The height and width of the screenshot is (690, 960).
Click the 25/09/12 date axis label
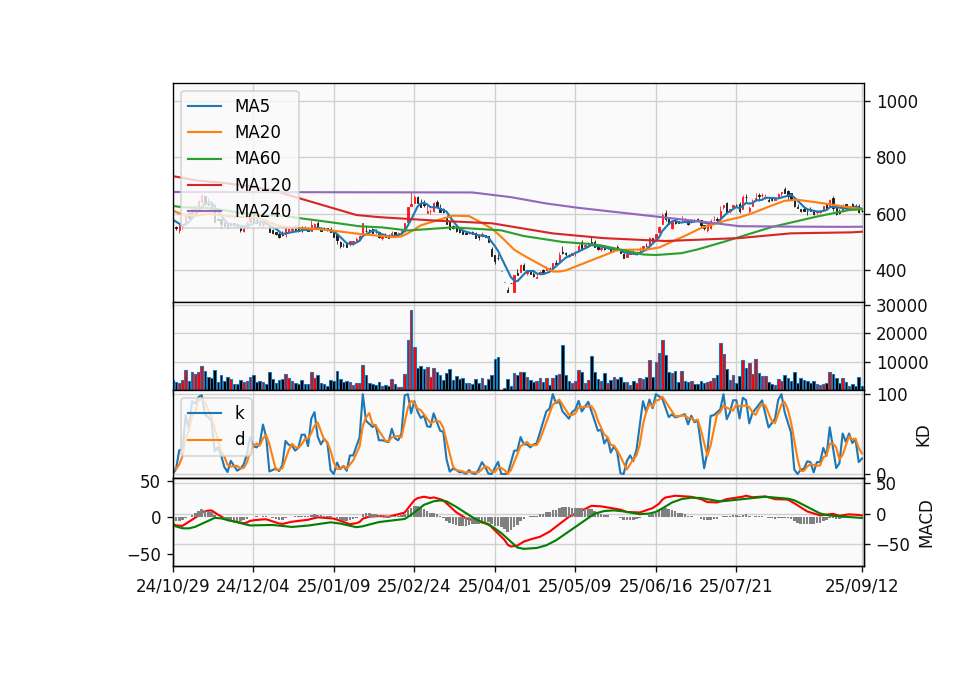(862, 586)
